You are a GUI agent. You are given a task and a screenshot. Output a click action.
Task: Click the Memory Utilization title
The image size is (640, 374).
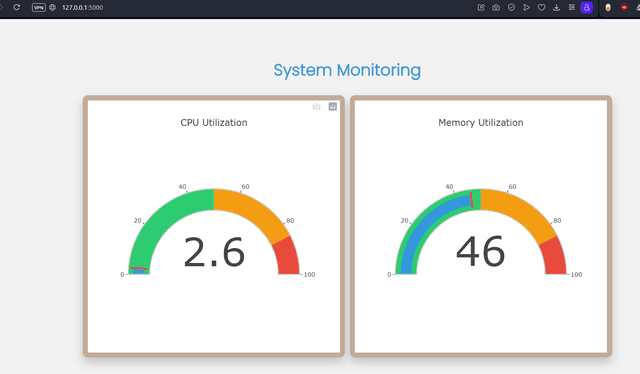(481, 122)
